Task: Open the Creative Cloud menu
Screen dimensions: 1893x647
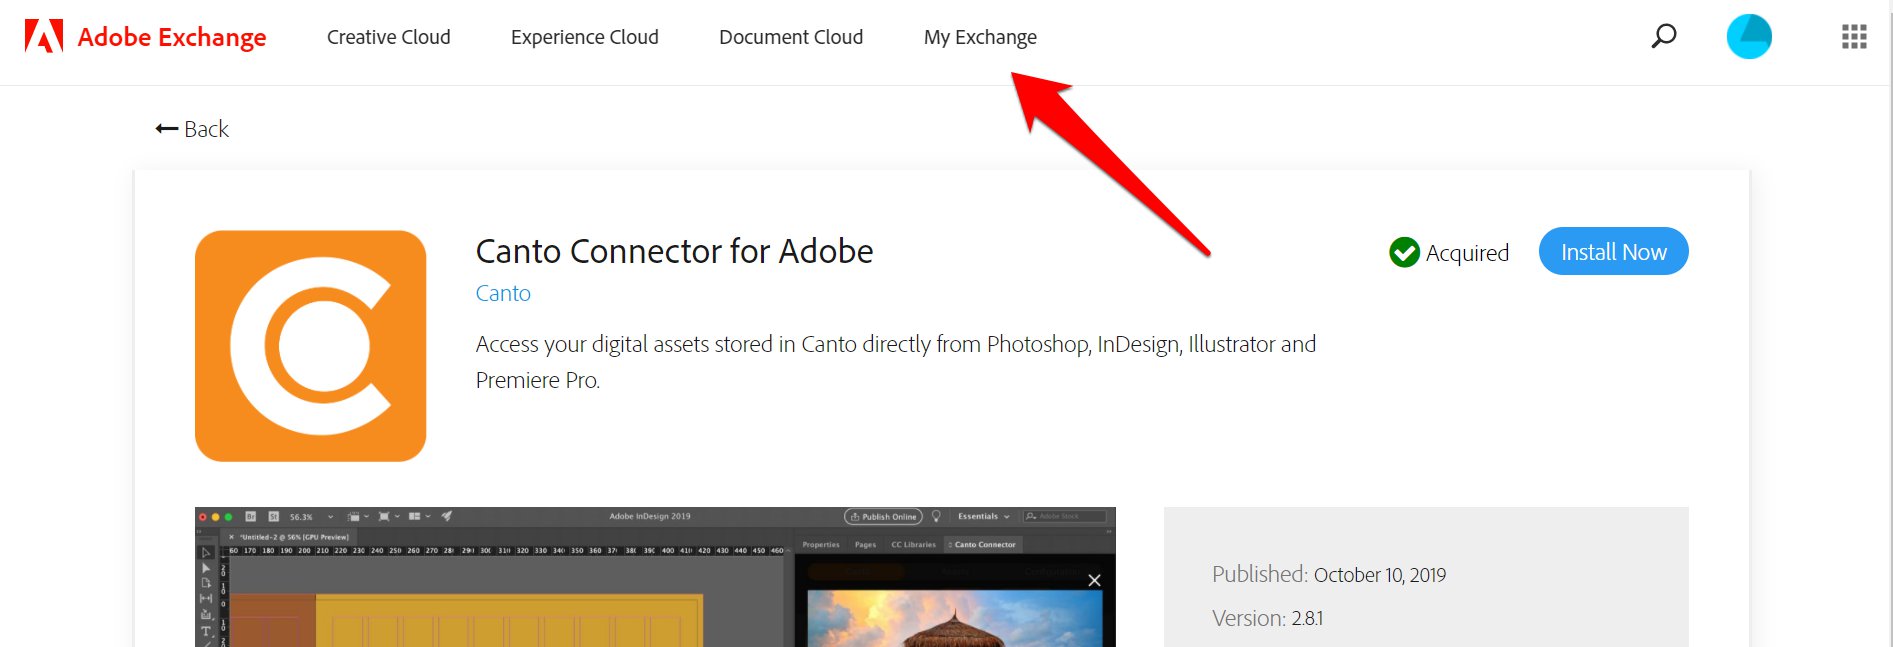Action: (x=389, y=37)
